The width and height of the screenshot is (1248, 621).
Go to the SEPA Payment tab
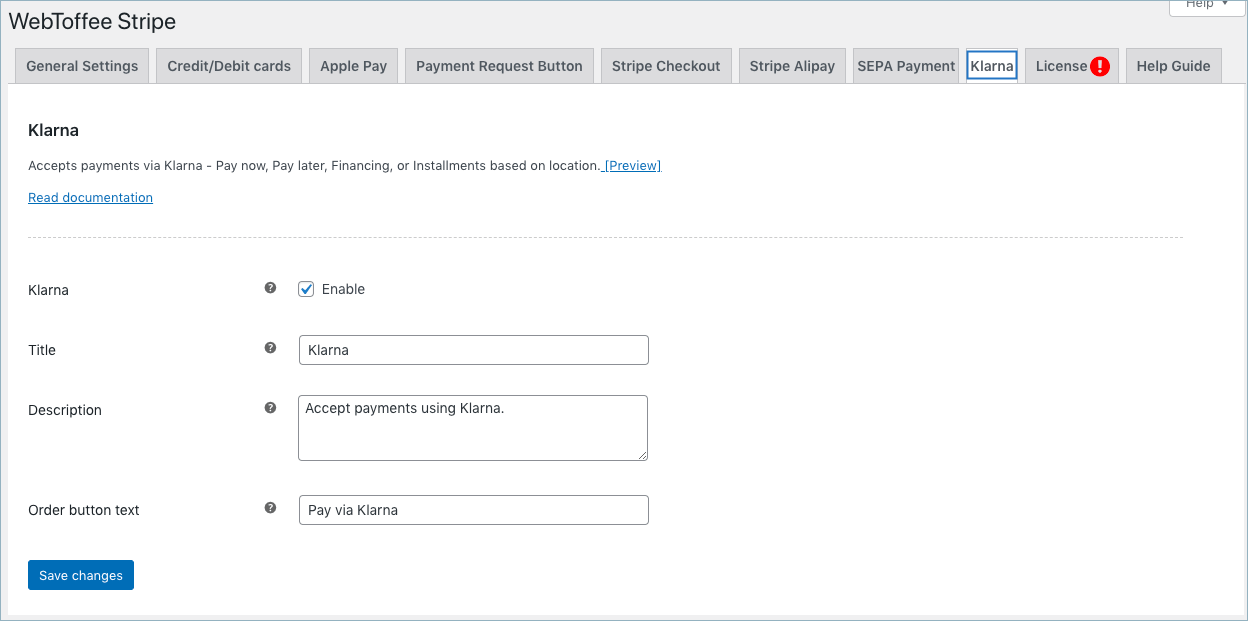(905, 65)
